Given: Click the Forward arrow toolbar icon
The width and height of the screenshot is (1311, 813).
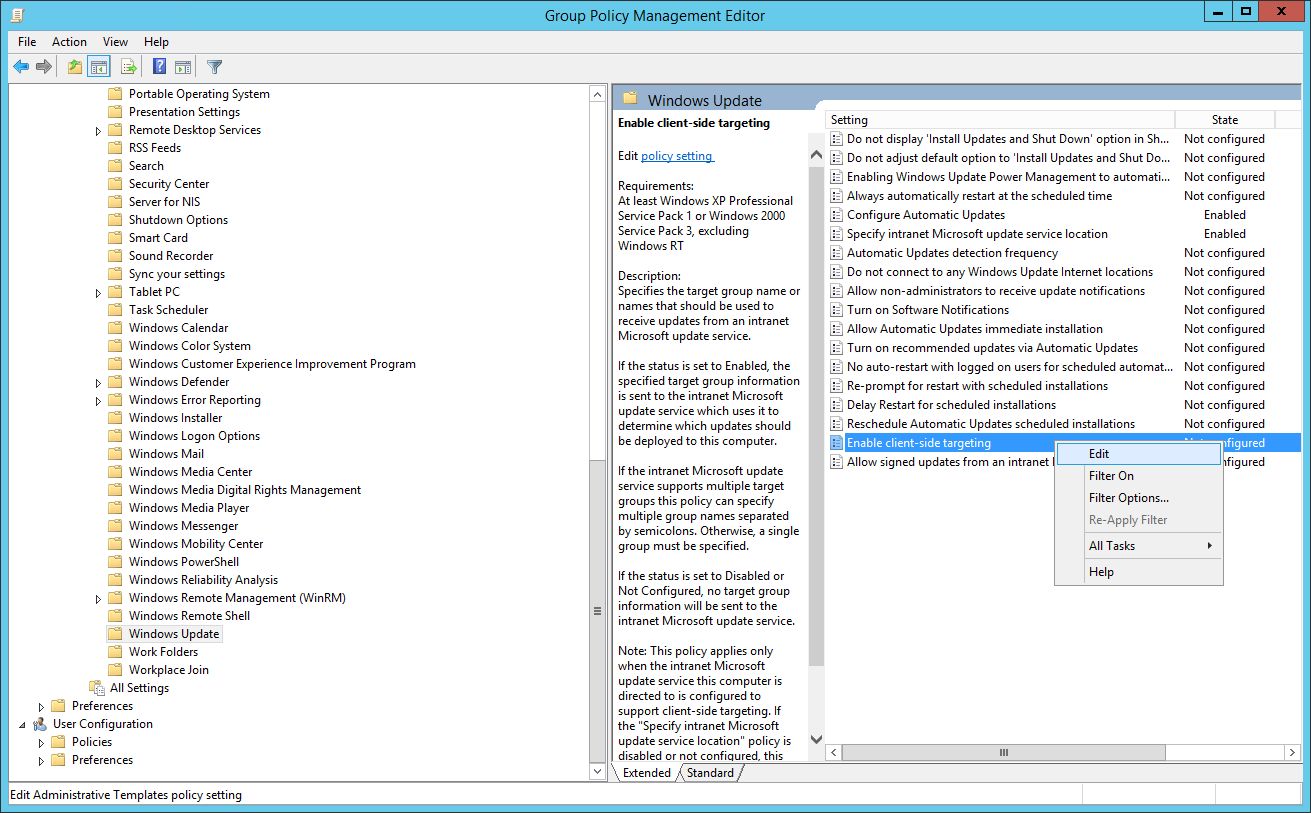Looking at the screenshot, I should click(x=43, y=67).
